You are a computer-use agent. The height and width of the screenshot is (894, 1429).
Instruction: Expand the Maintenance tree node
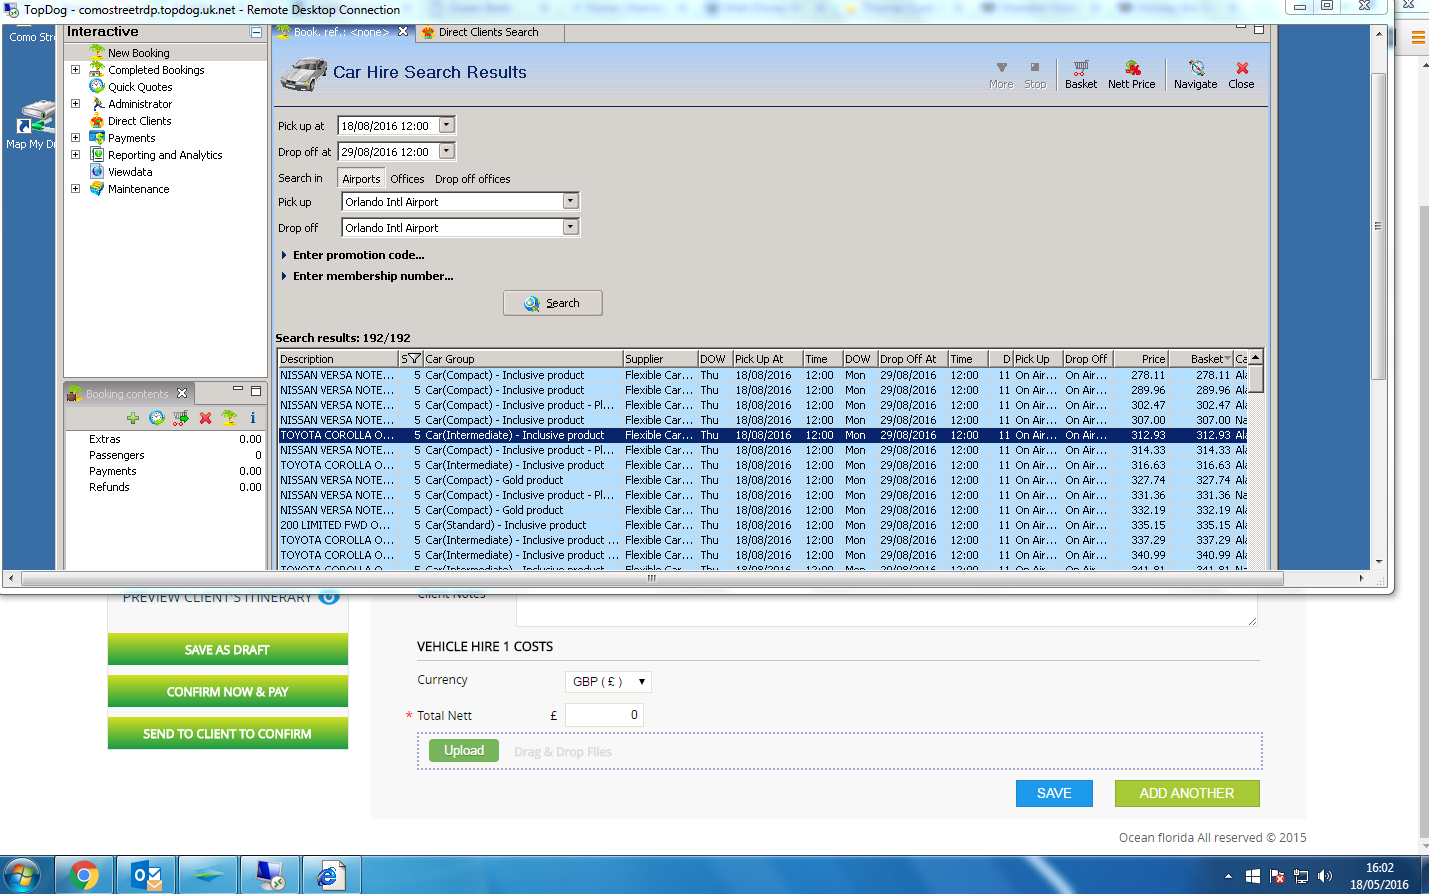point(75,189)
